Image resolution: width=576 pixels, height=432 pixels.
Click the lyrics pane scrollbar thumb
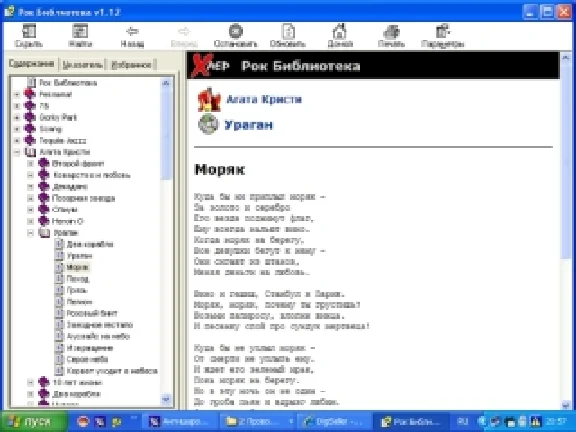pos(565,161)
